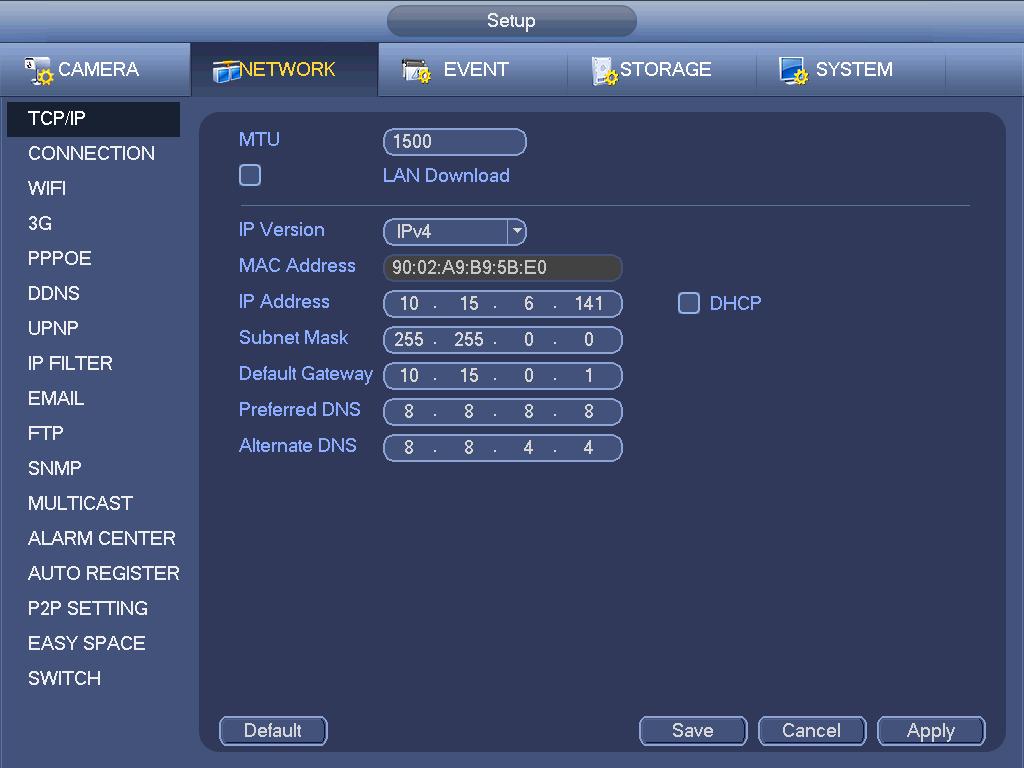Click the CAMERA tab icon
Screen dimensions: 1024x768
pos(39,71)
